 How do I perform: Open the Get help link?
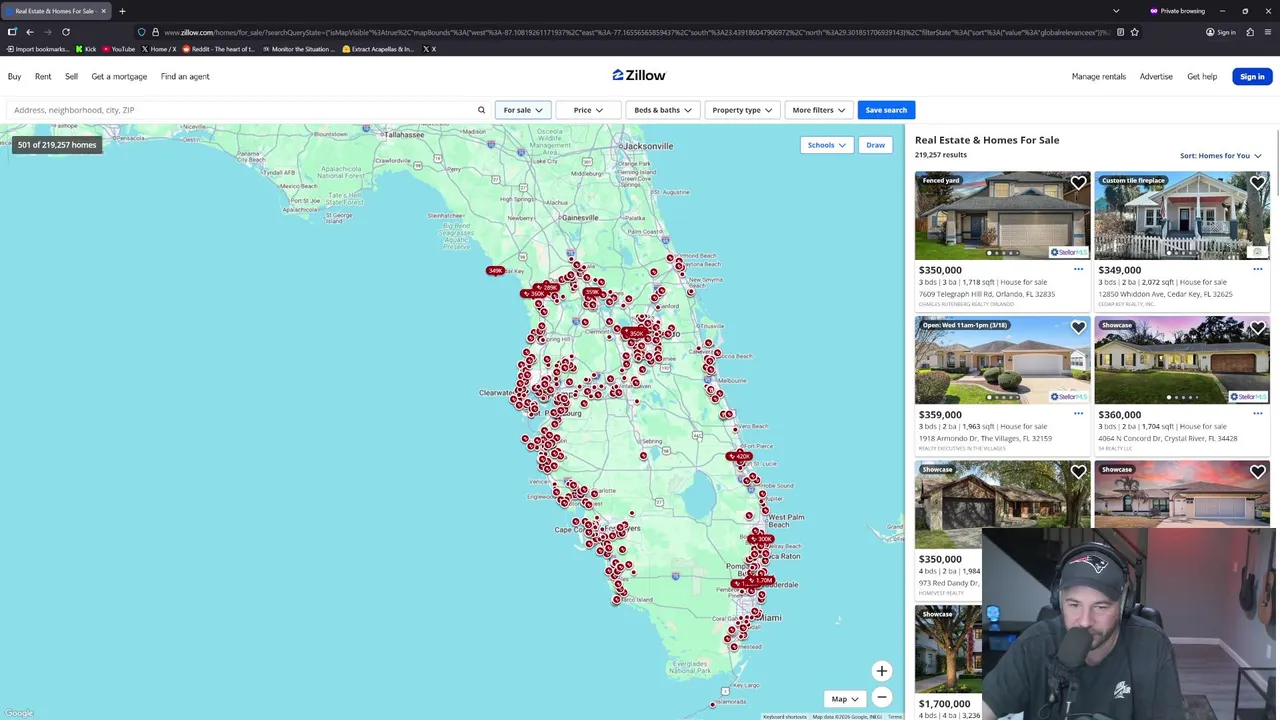(1202, 76)
